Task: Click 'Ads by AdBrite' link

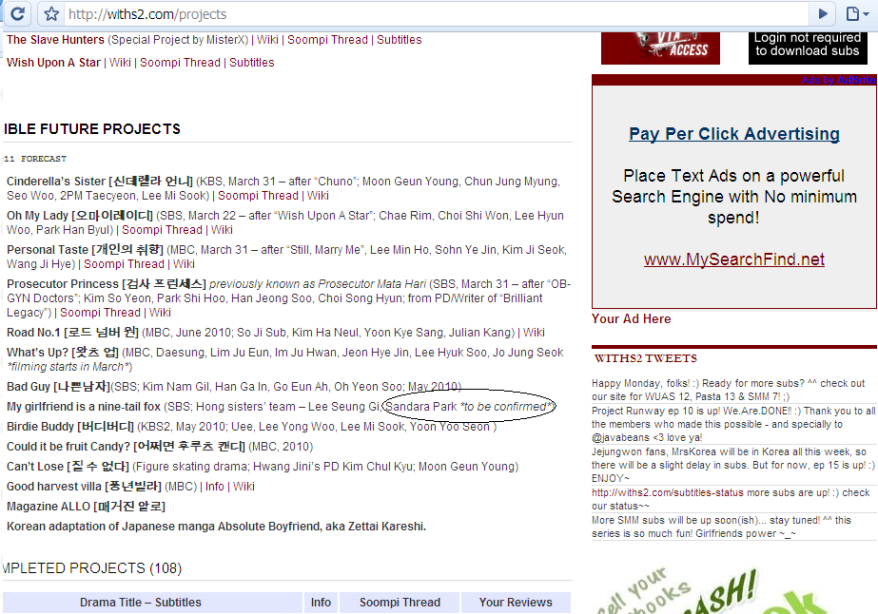Action: 838,80
